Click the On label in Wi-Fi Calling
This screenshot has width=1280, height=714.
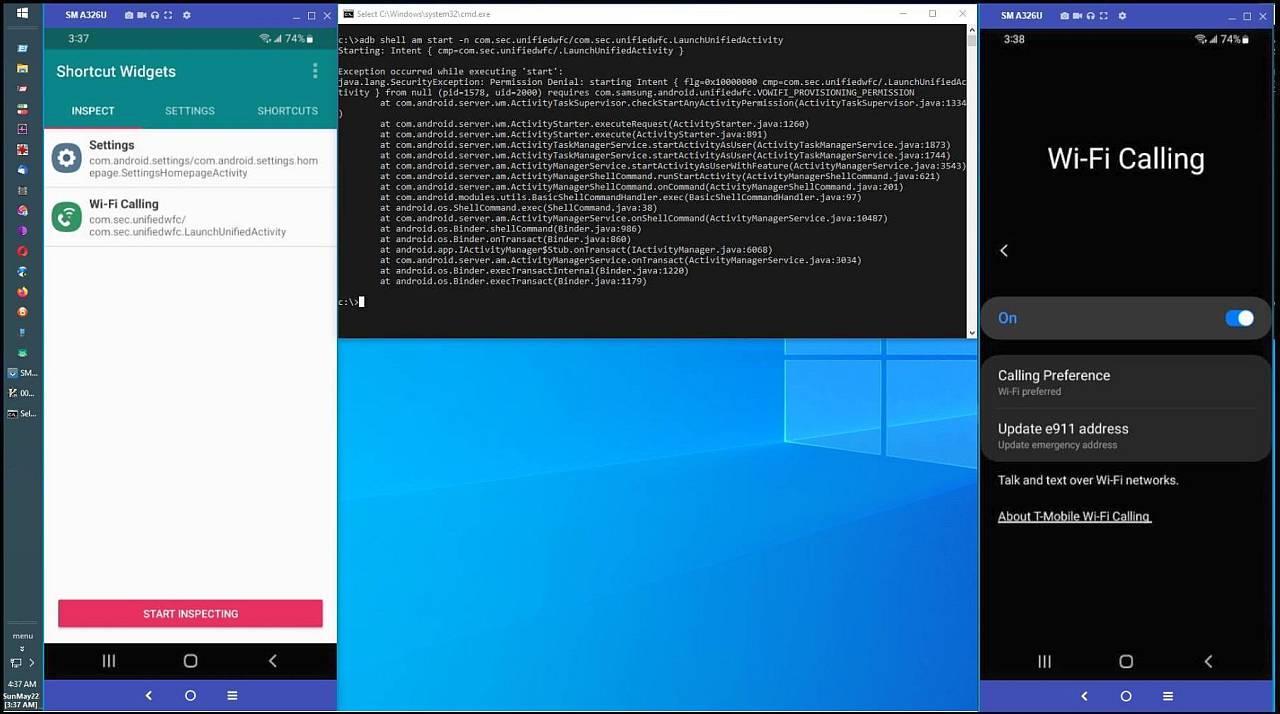pos(1007,318)
